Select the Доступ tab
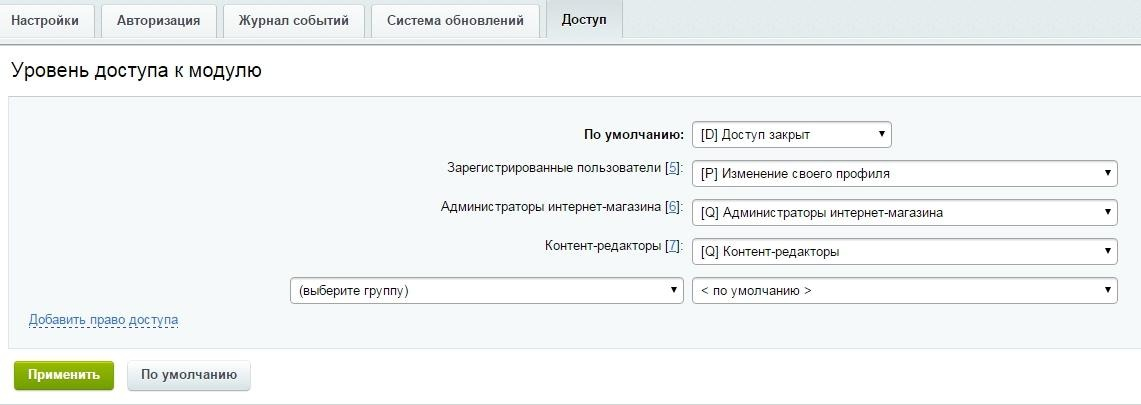 tap(584, 20)
